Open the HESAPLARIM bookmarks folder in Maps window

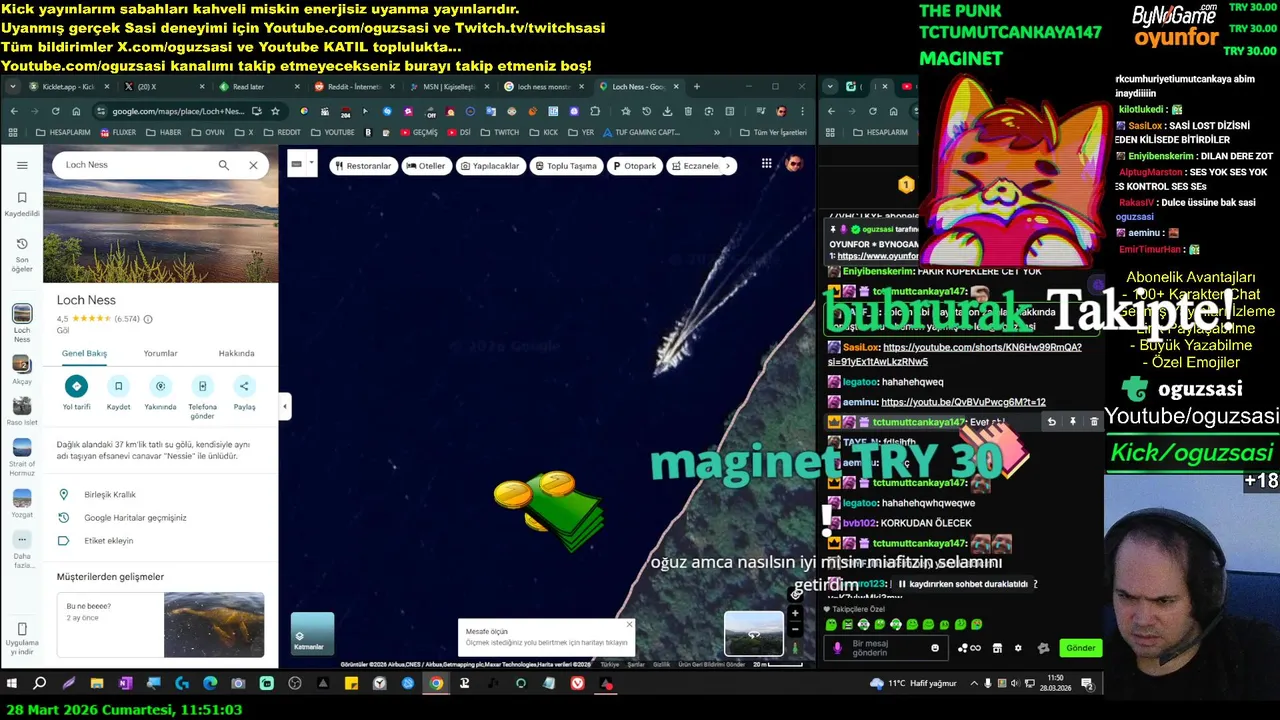tap(63, 132)
